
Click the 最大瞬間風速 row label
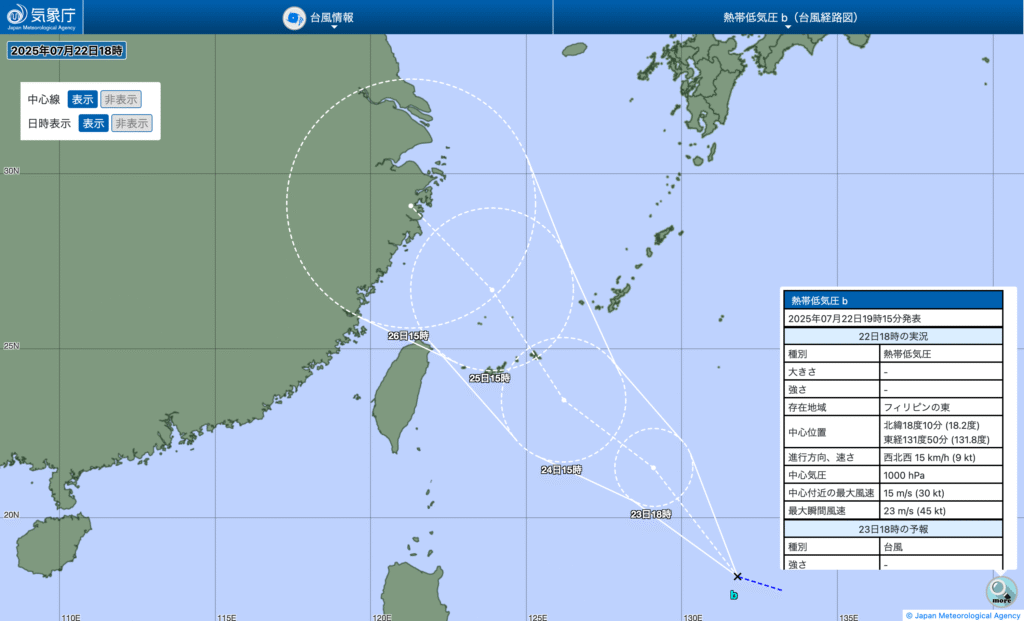(817, 511)
